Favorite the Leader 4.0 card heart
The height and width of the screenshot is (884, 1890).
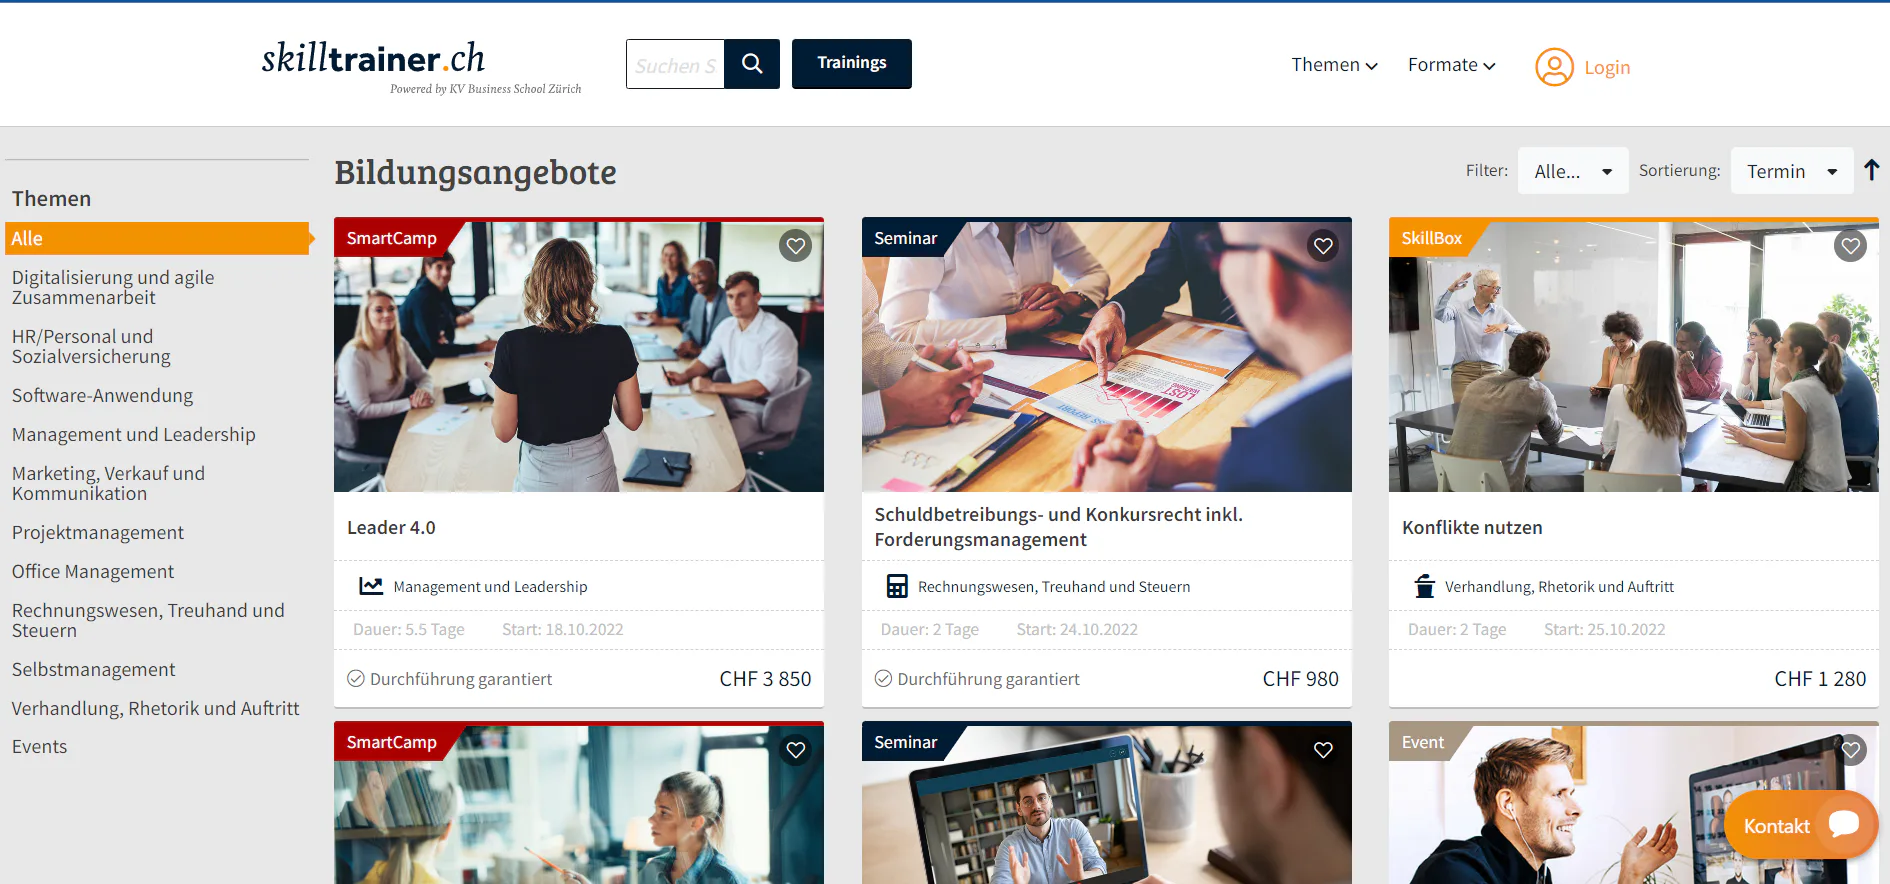tap(796, 246)
